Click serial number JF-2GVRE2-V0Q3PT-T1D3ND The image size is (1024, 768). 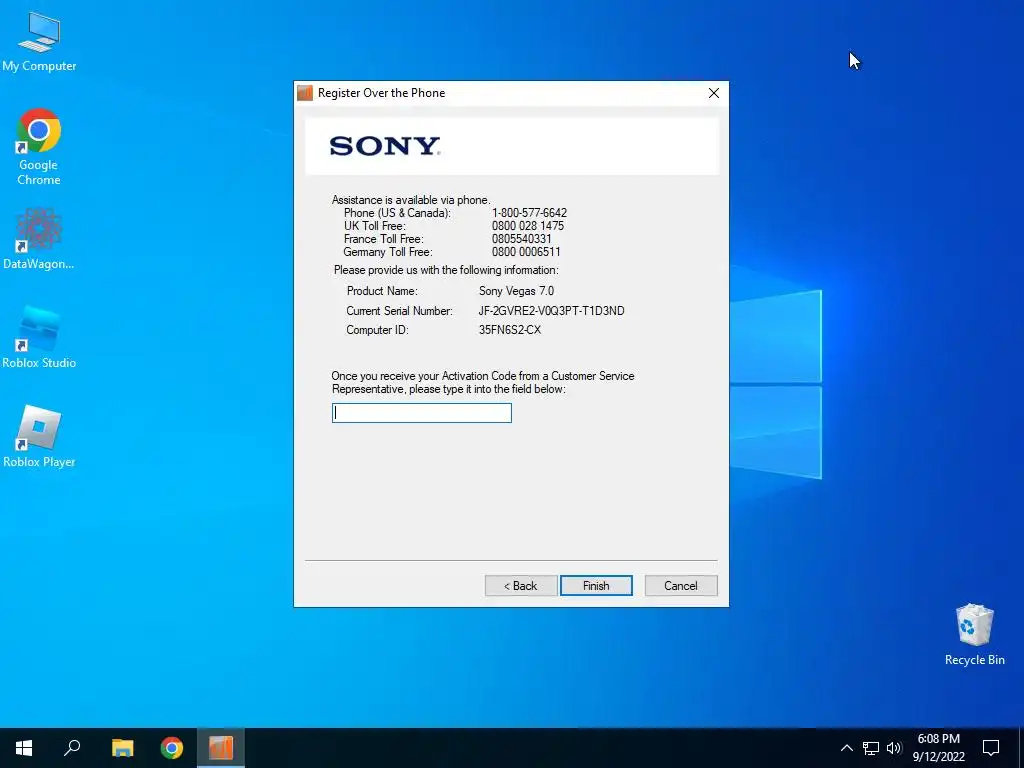(551, 311)
